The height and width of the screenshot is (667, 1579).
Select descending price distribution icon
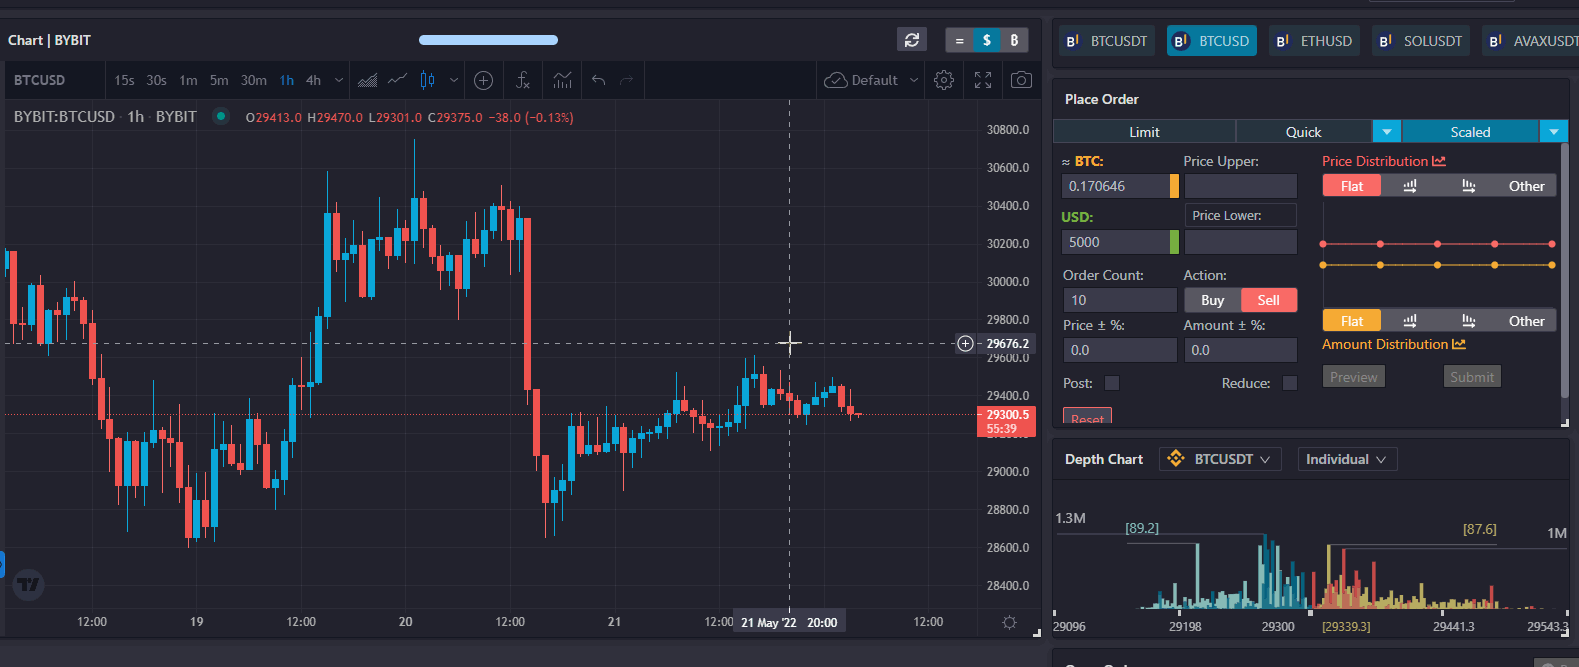point(1468,186)
